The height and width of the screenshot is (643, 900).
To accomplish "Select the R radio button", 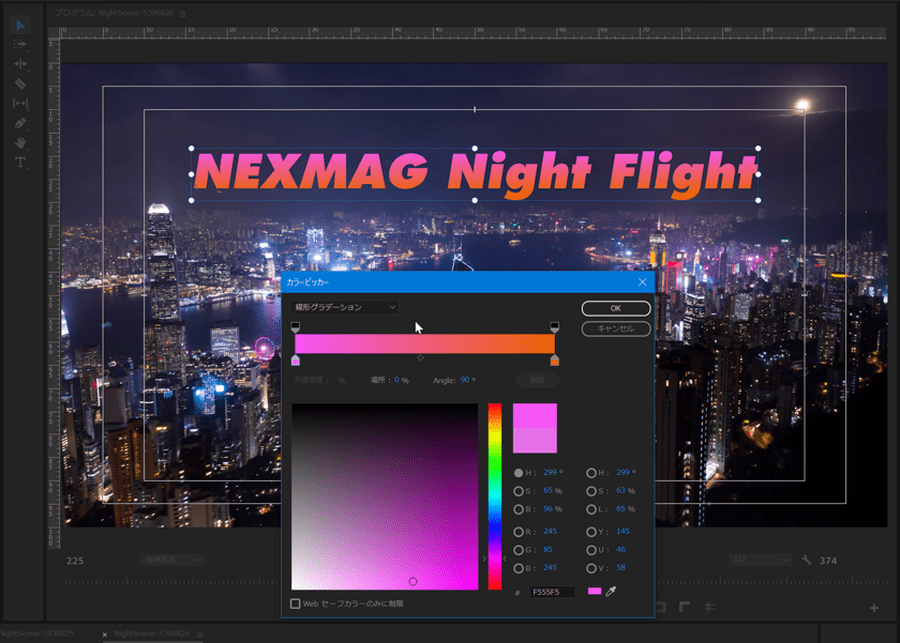I will (518, 532).
